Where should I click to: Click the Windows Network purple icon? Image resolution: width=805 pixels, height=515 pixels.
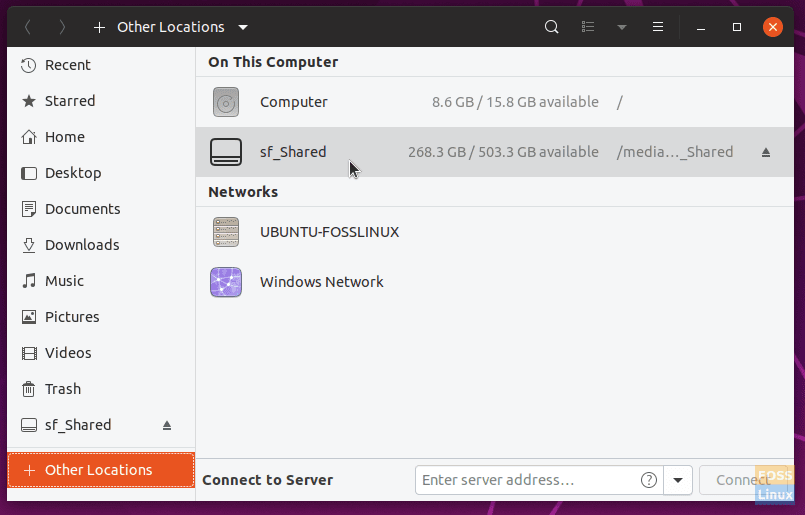coord(226,282)
